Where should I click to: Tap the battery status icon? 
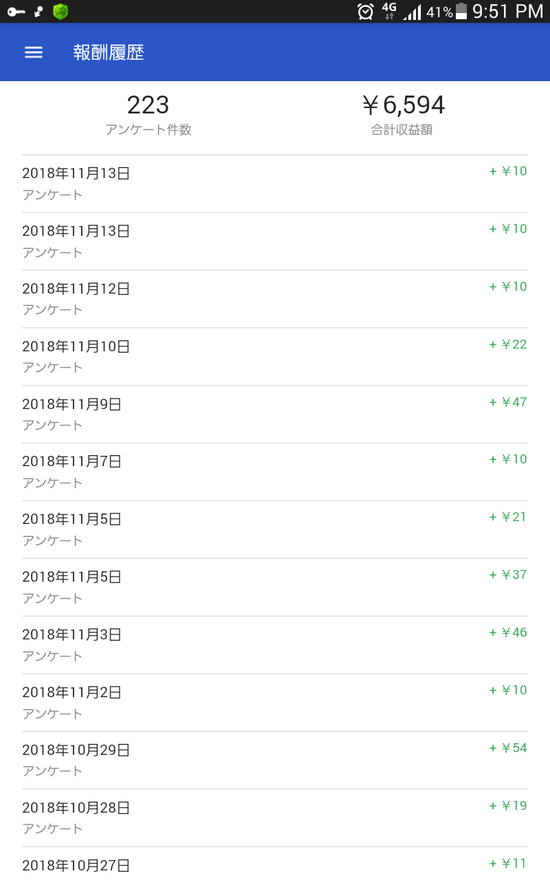pos(461,11)
